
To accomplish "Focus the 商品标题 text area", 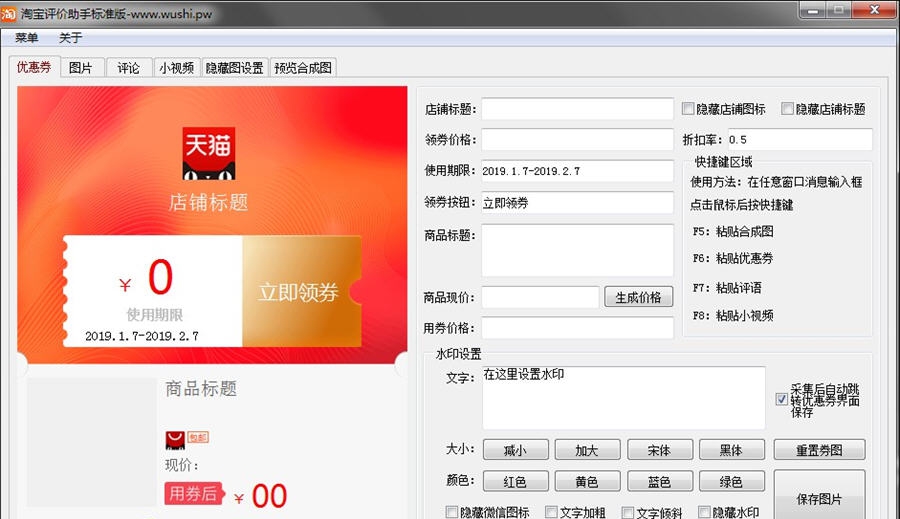I will click(577, 250).
